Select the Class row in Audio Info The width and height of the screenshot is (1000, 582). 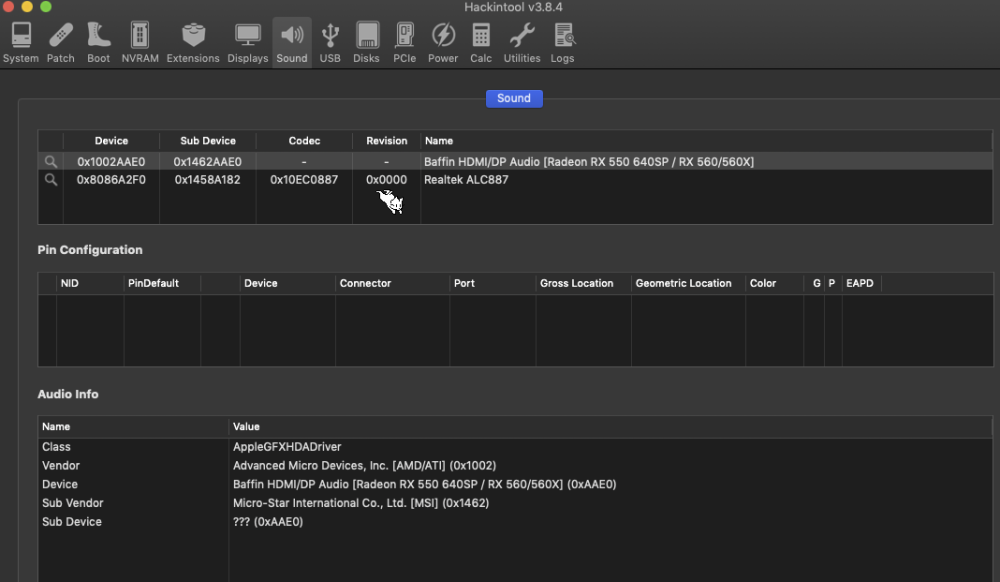tap(515, 447)
